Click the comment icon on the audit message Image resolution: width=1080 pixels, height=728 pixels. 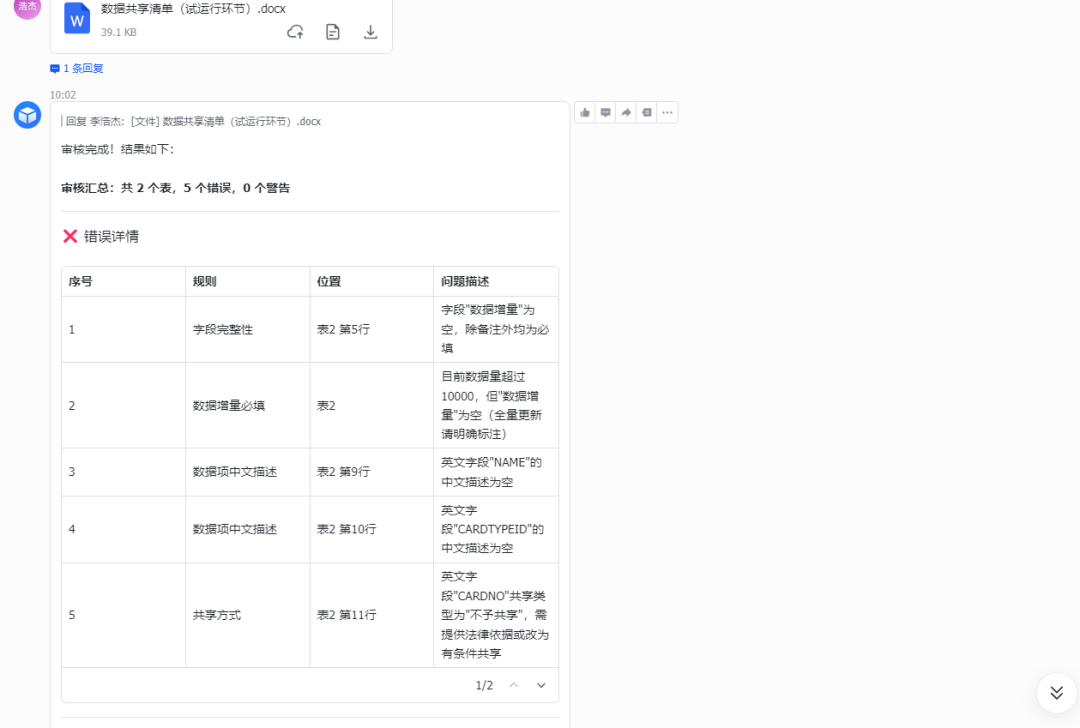pyautogui.click(x=605, y=112)
